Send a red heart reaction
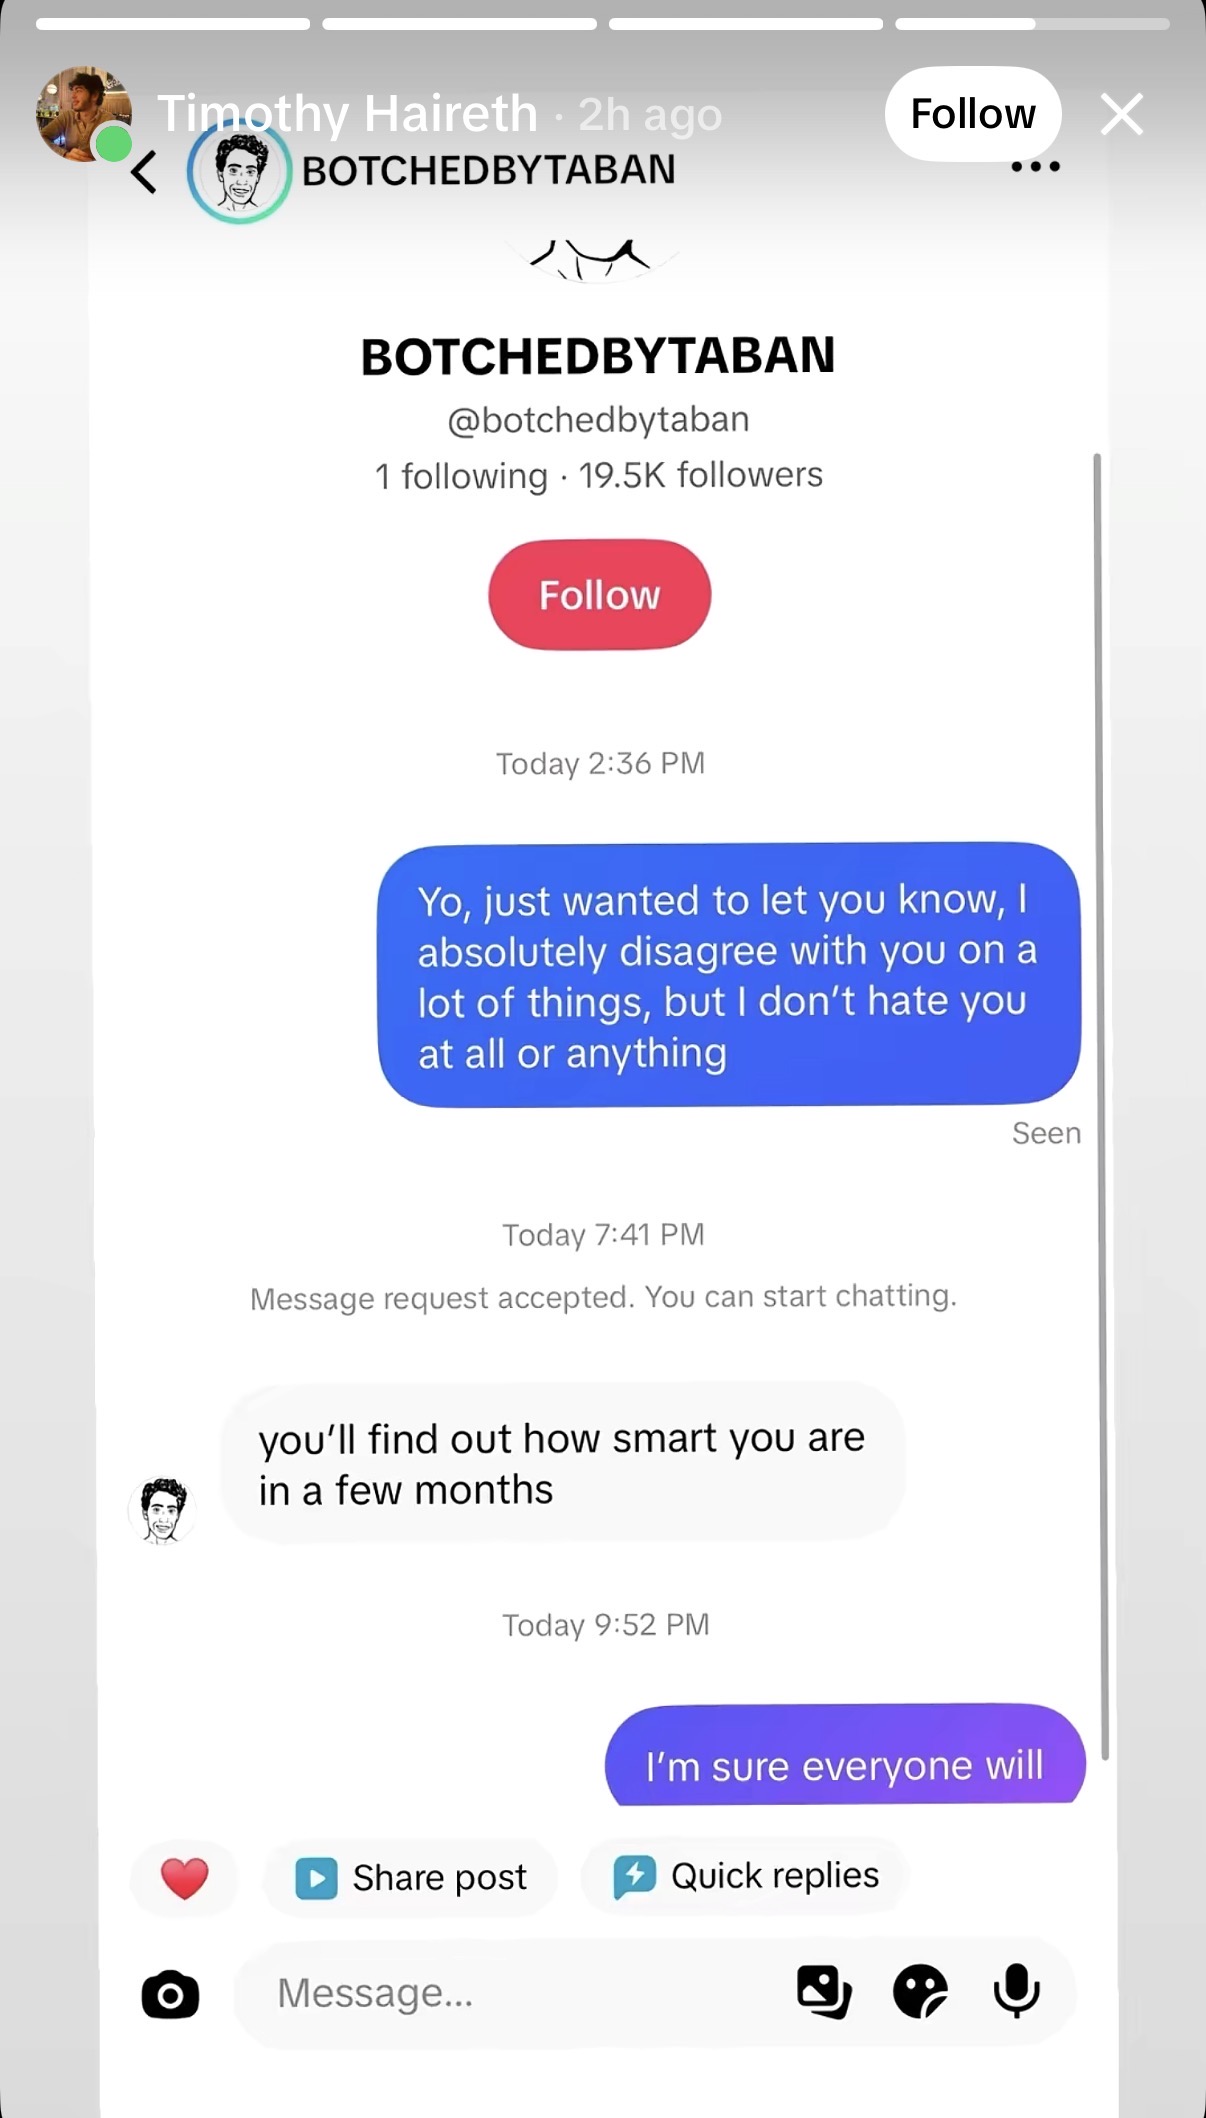This screenshot has height=2118, width=1206. click(x=185, y=1878)
